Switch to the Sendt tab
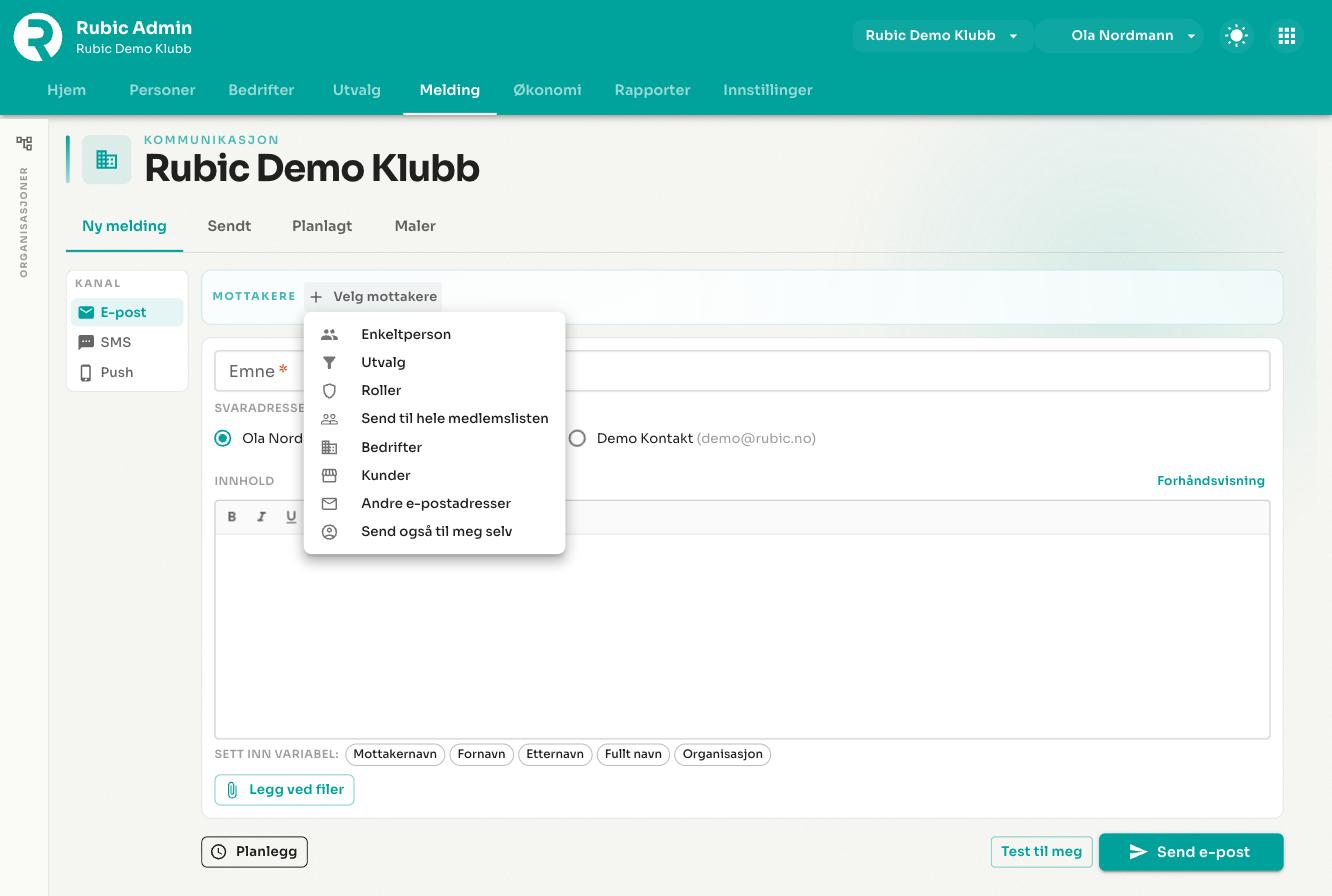The width and height of the screenshot is (1332, 896). tap(229, 226)
